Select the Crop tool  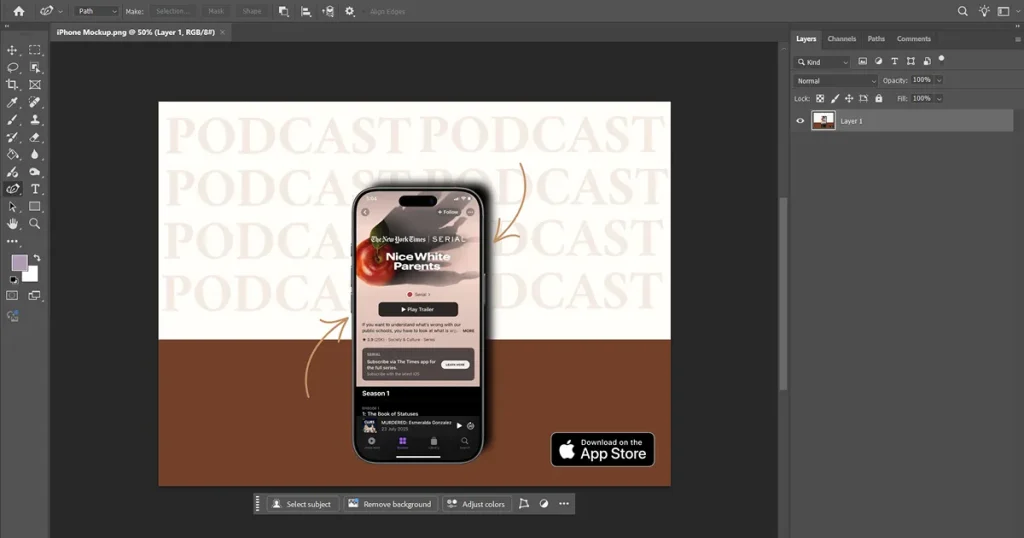12,84
